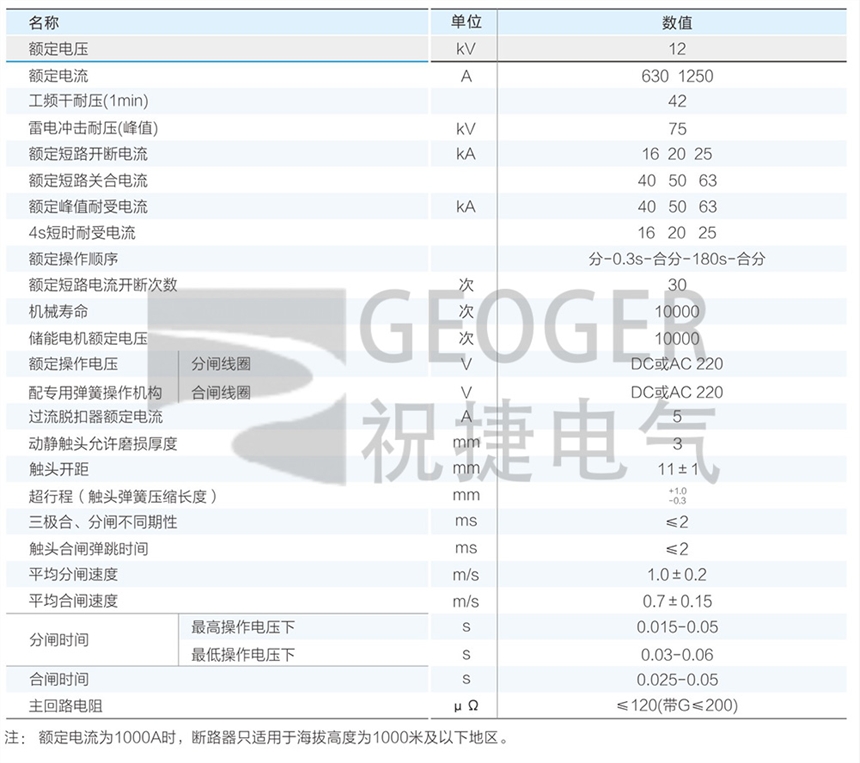Screen dimensions: 860x763
Task: Click the 单位 column header
Action: pos(466,22)
